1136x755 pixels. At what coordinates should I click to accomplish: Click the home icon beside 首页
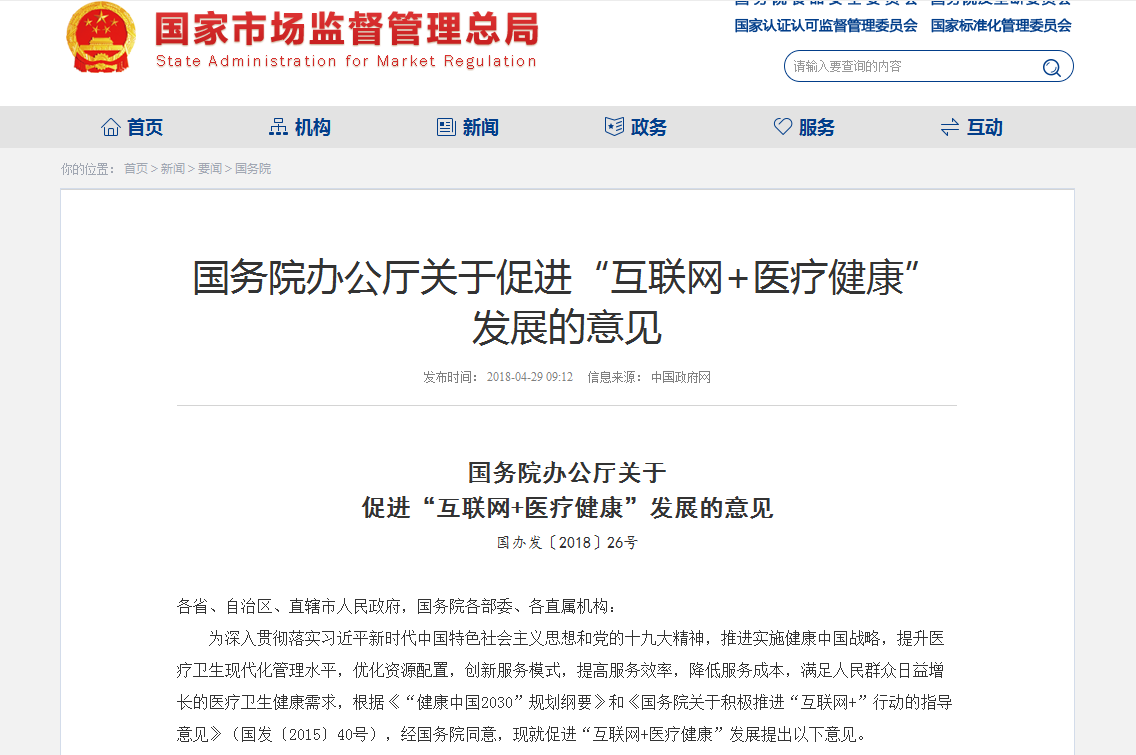(x=111, y=127)
